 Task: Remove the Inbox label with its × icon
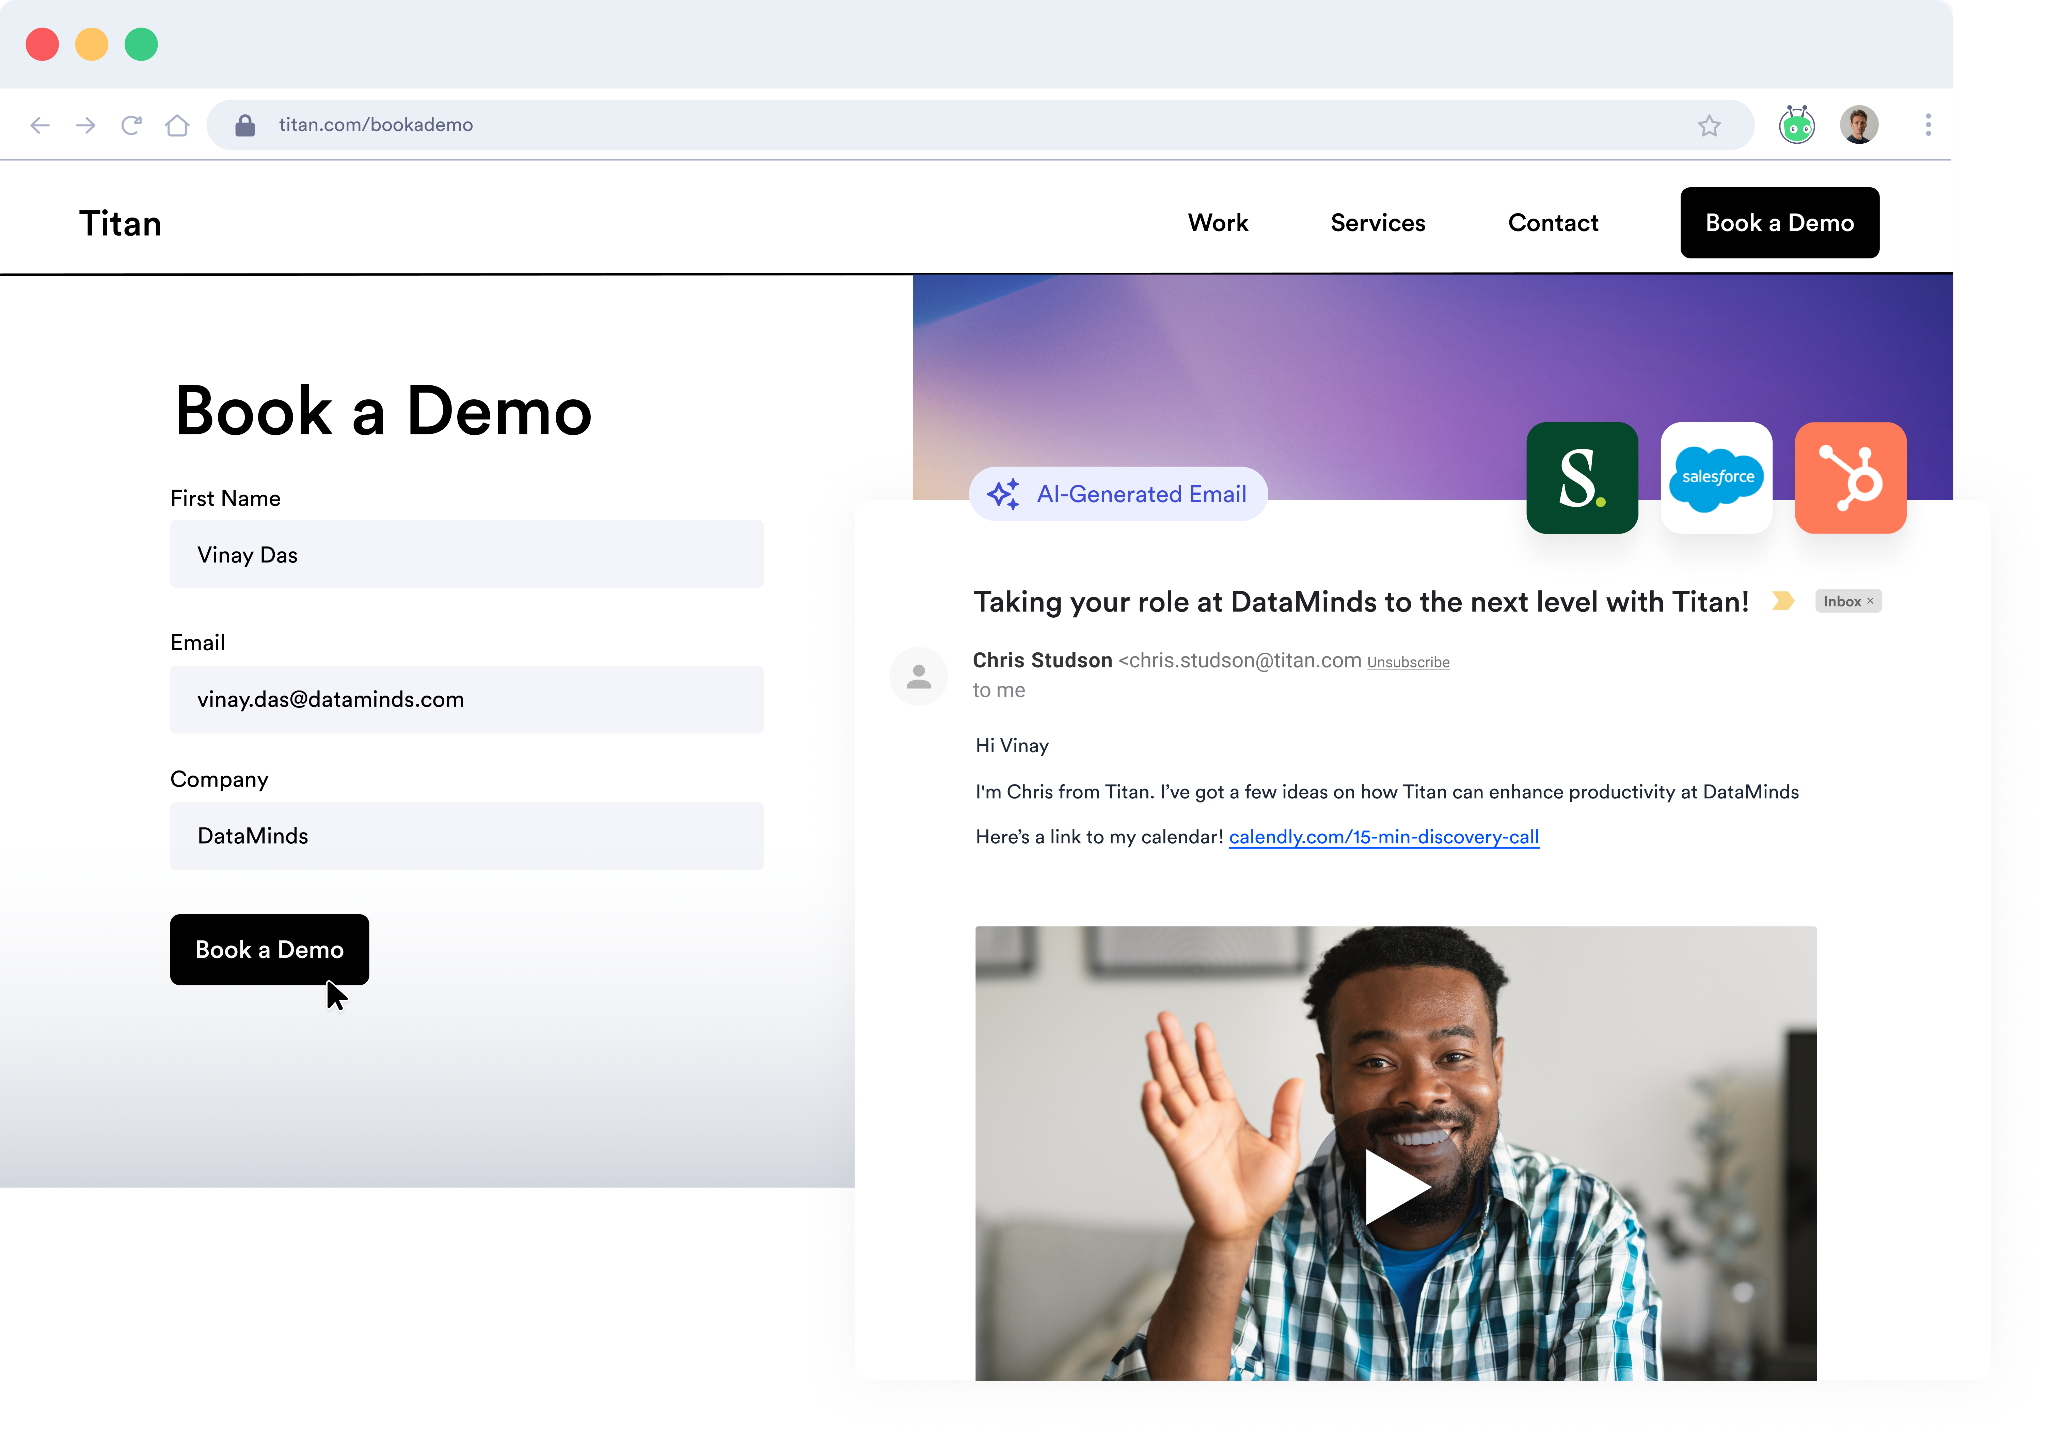pyautogui.click(x=1872, y=600)
